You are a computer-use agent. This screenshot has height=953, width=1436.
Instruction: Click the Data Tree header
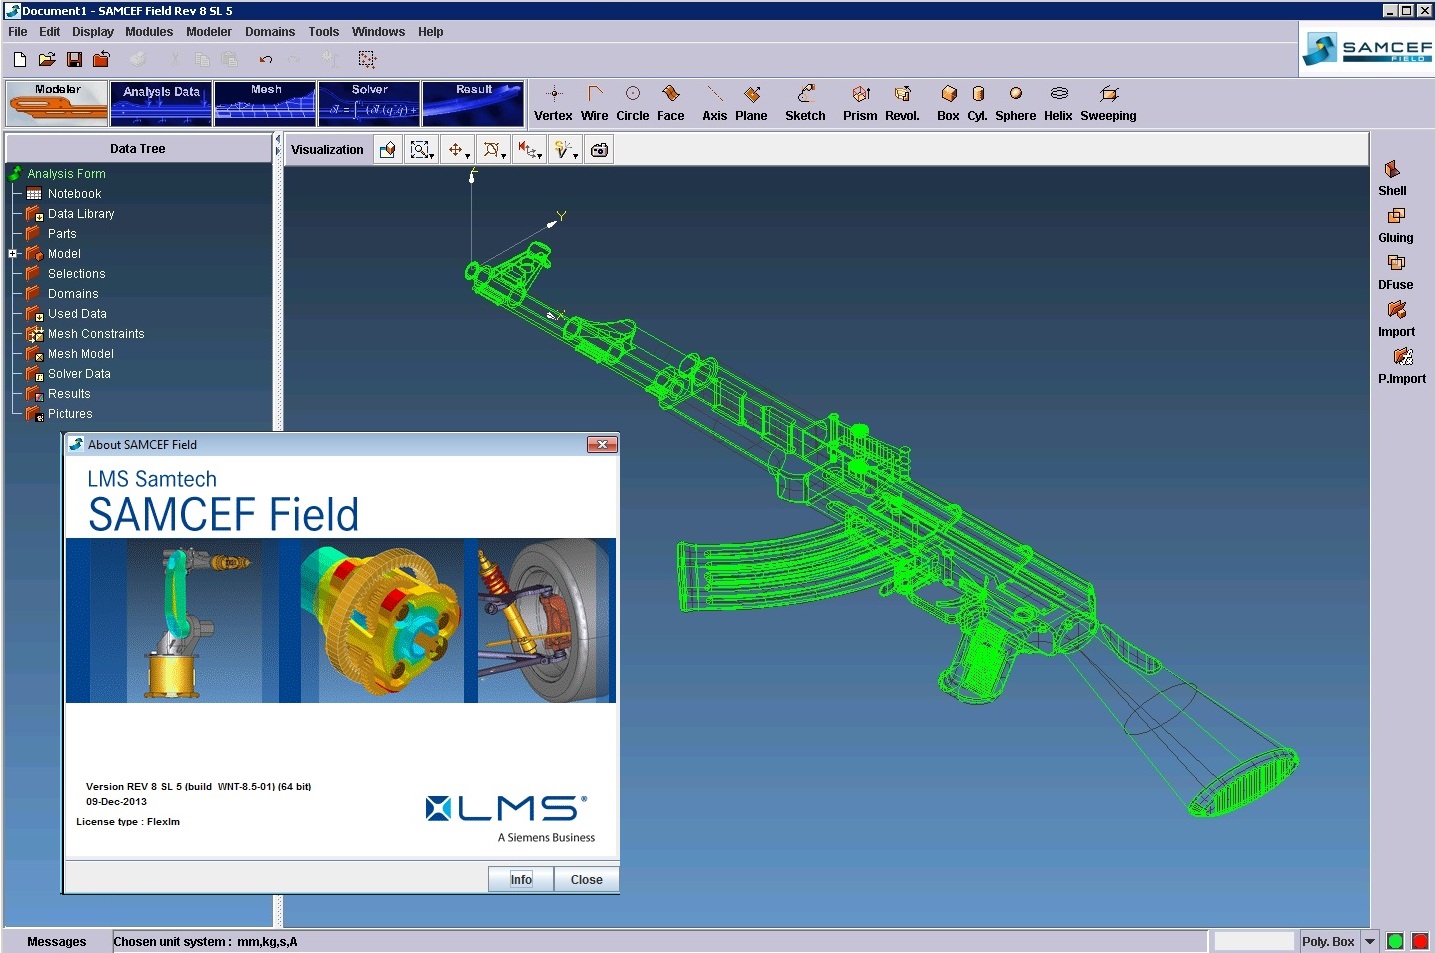point(138,149)
